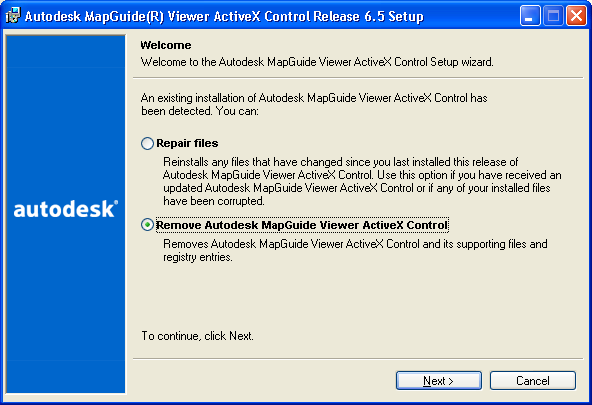Click the Reinstalls any files description paragraph

pos(362,182)
